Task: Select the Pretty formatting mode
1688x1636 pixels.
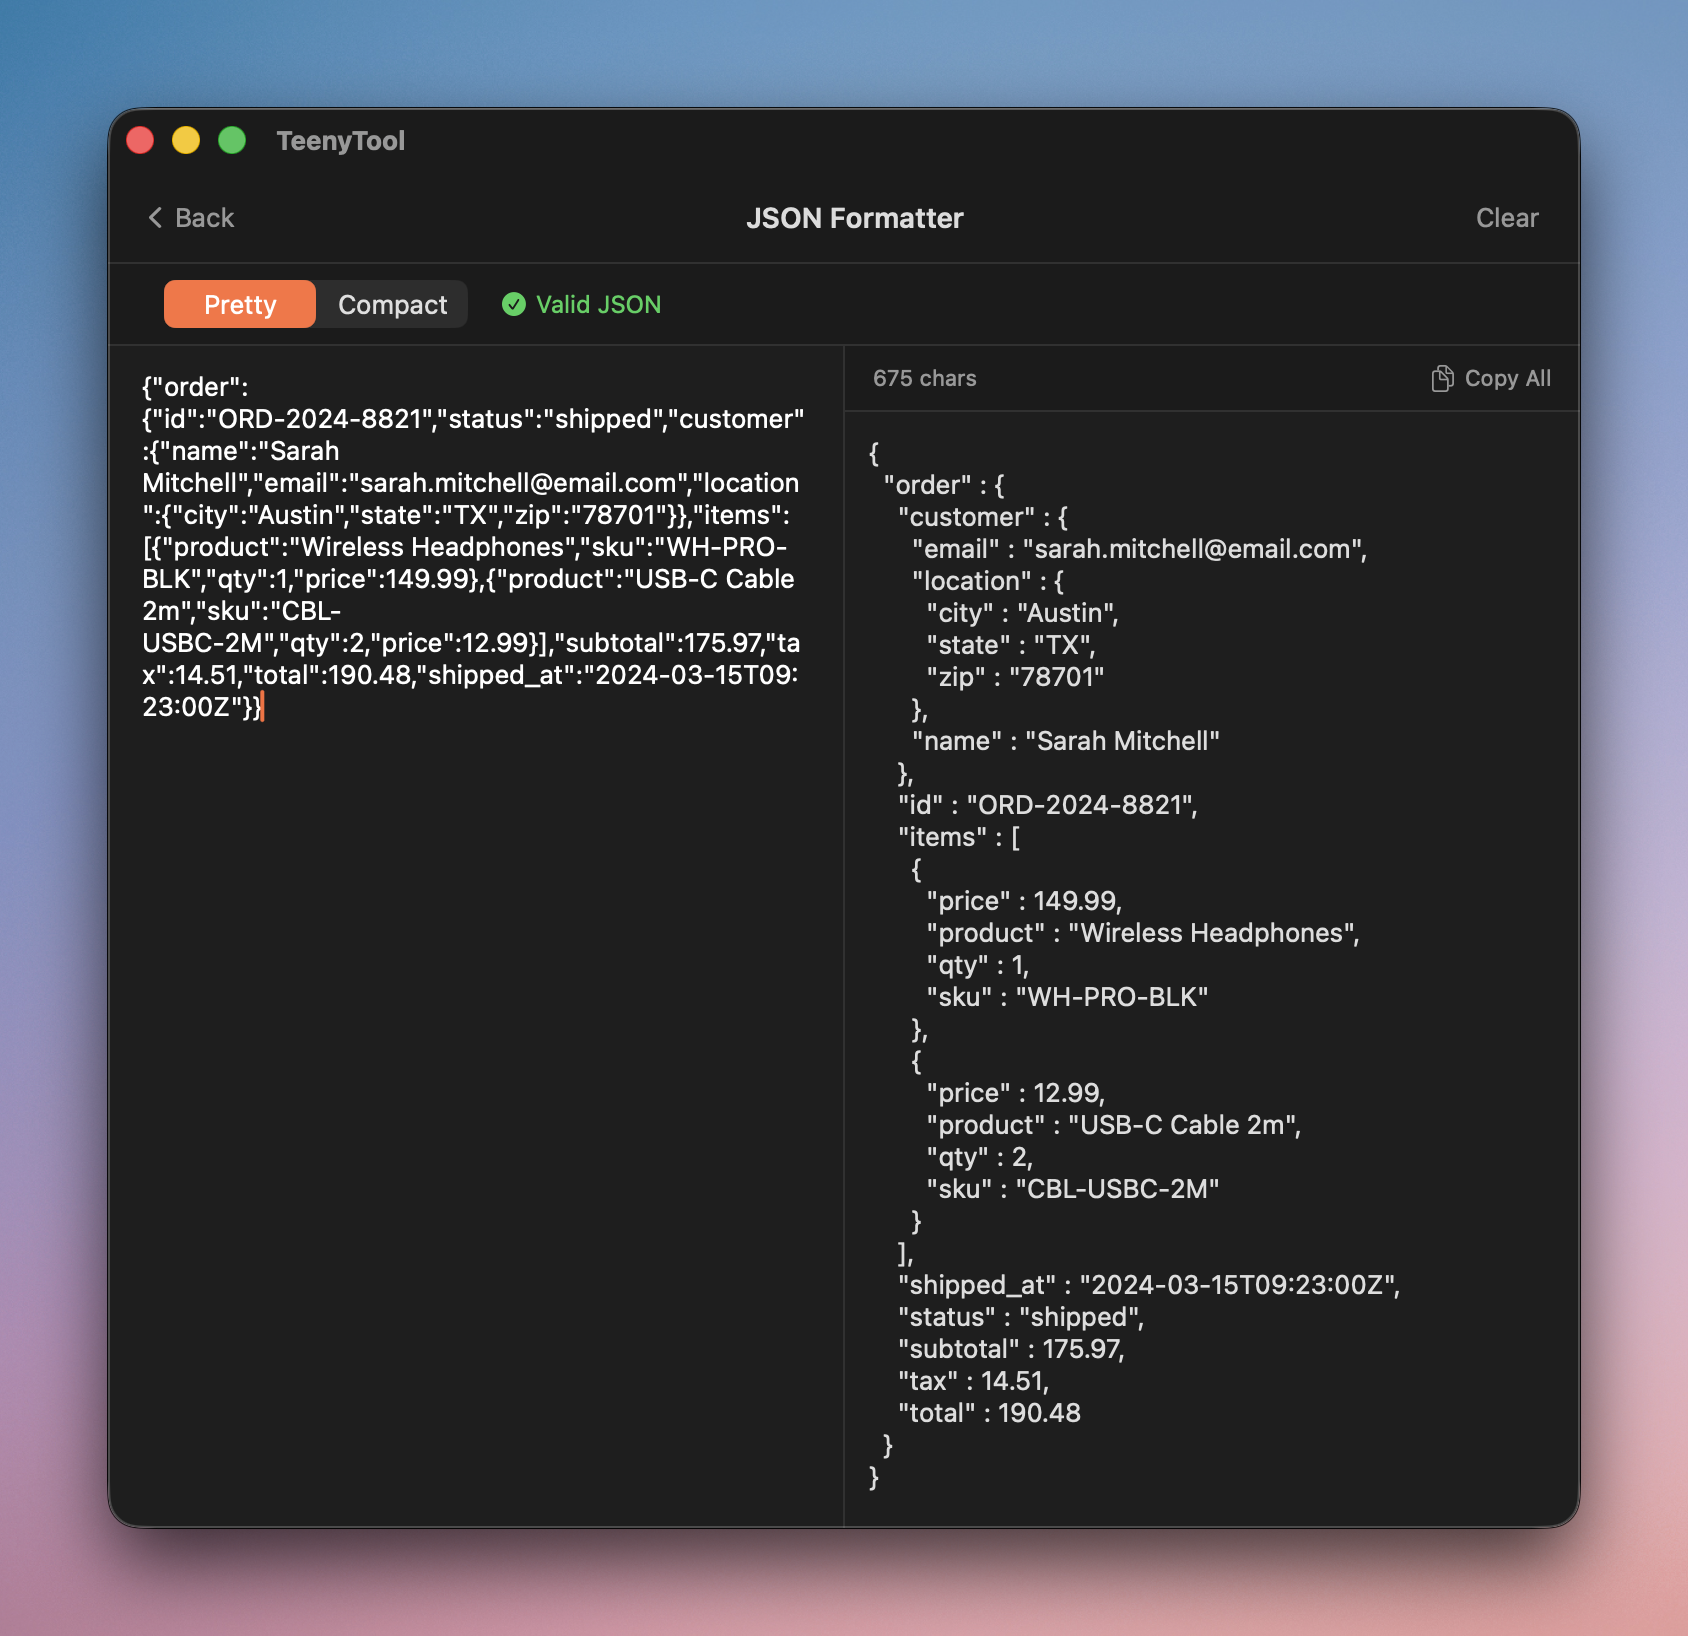Action: point(239,304)
